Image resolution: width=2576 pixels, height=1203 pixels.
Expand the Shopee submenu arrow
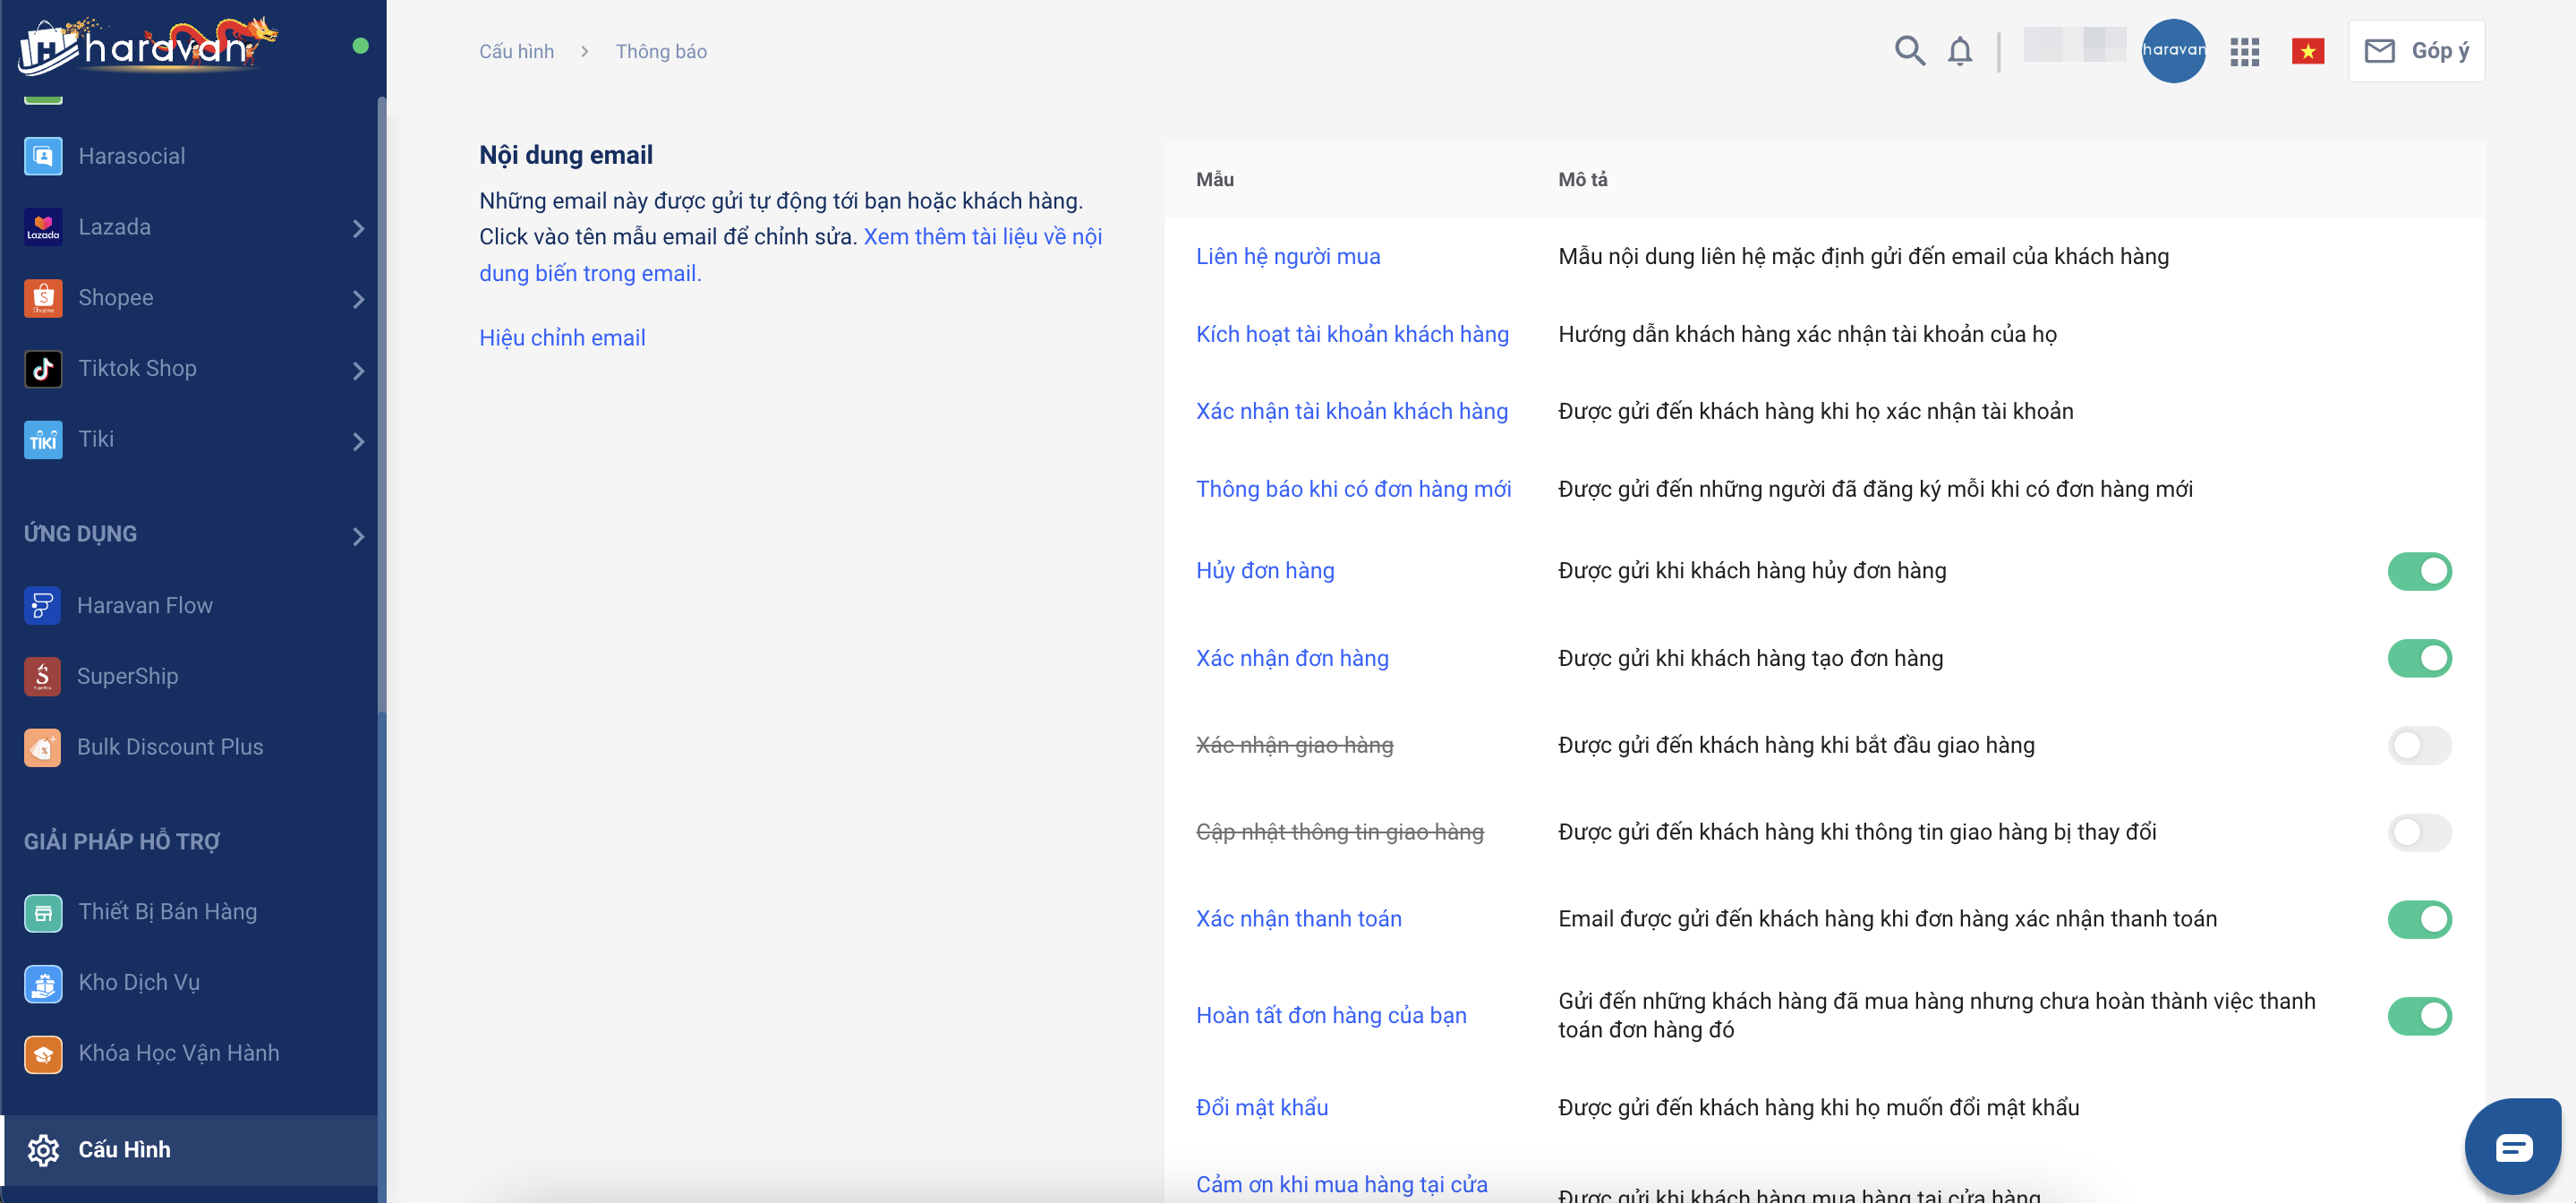[x=358, y=299]
